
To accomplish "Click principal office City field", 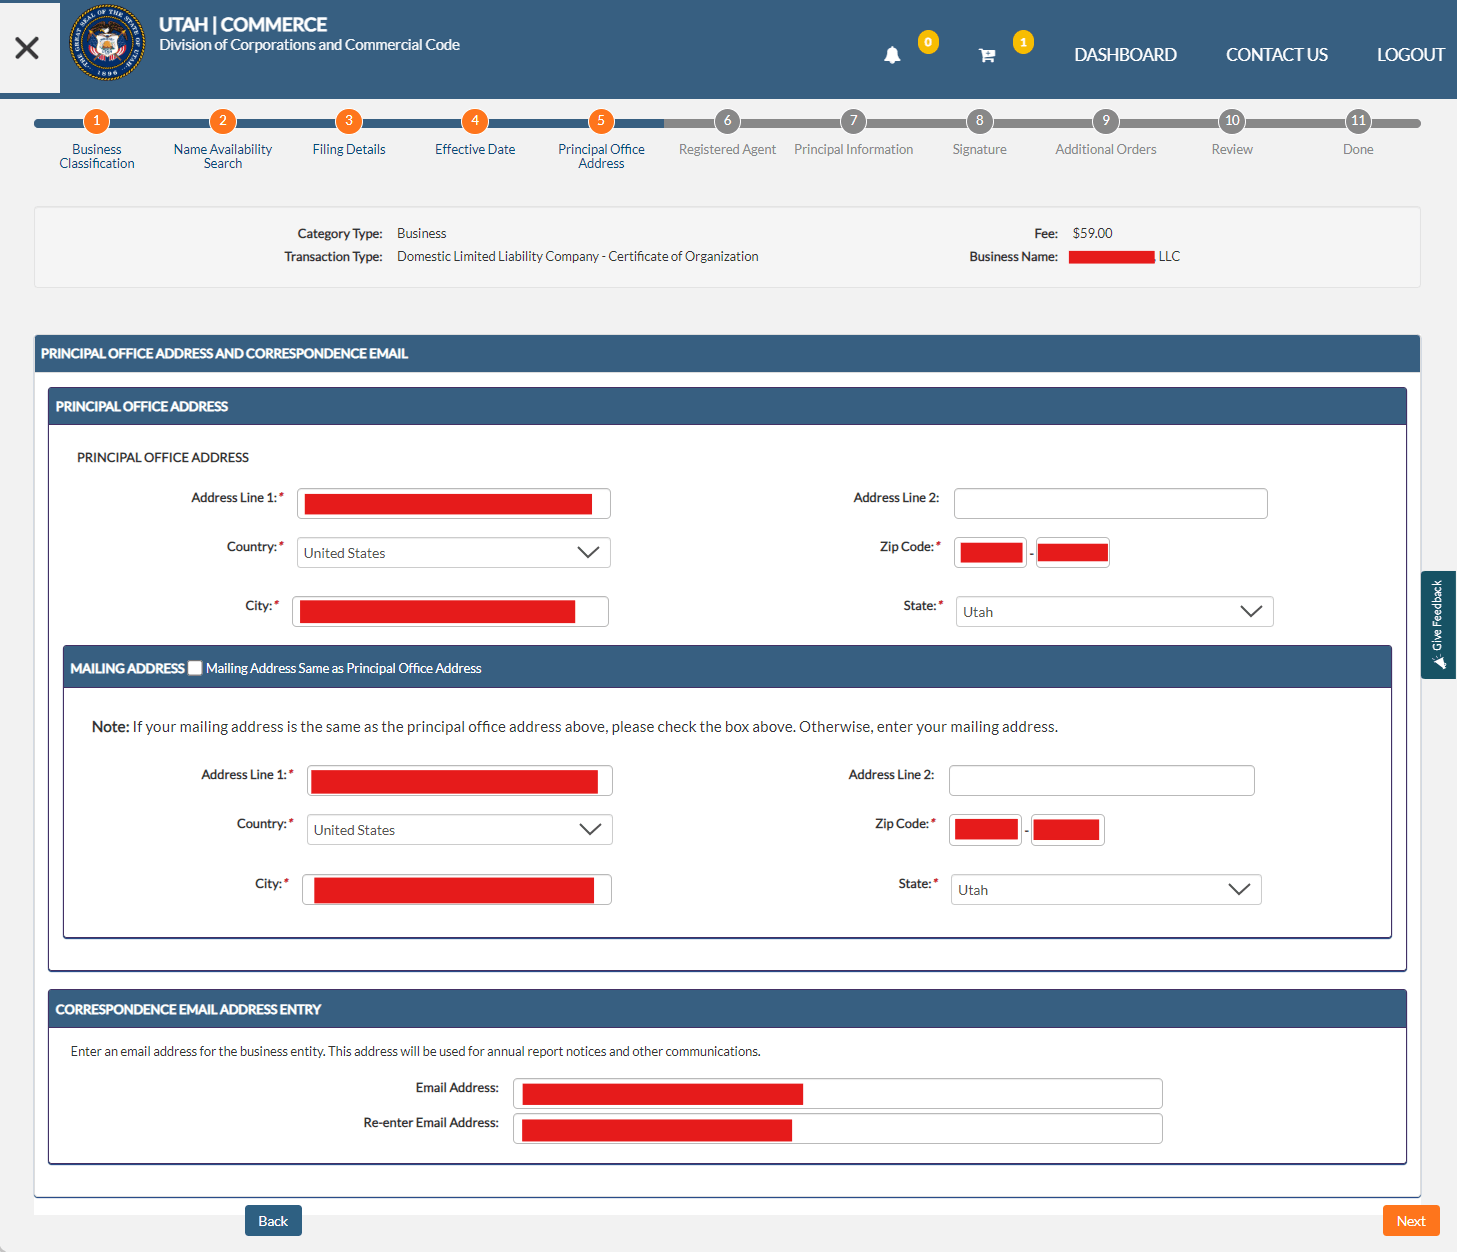I will coord(451,611).
